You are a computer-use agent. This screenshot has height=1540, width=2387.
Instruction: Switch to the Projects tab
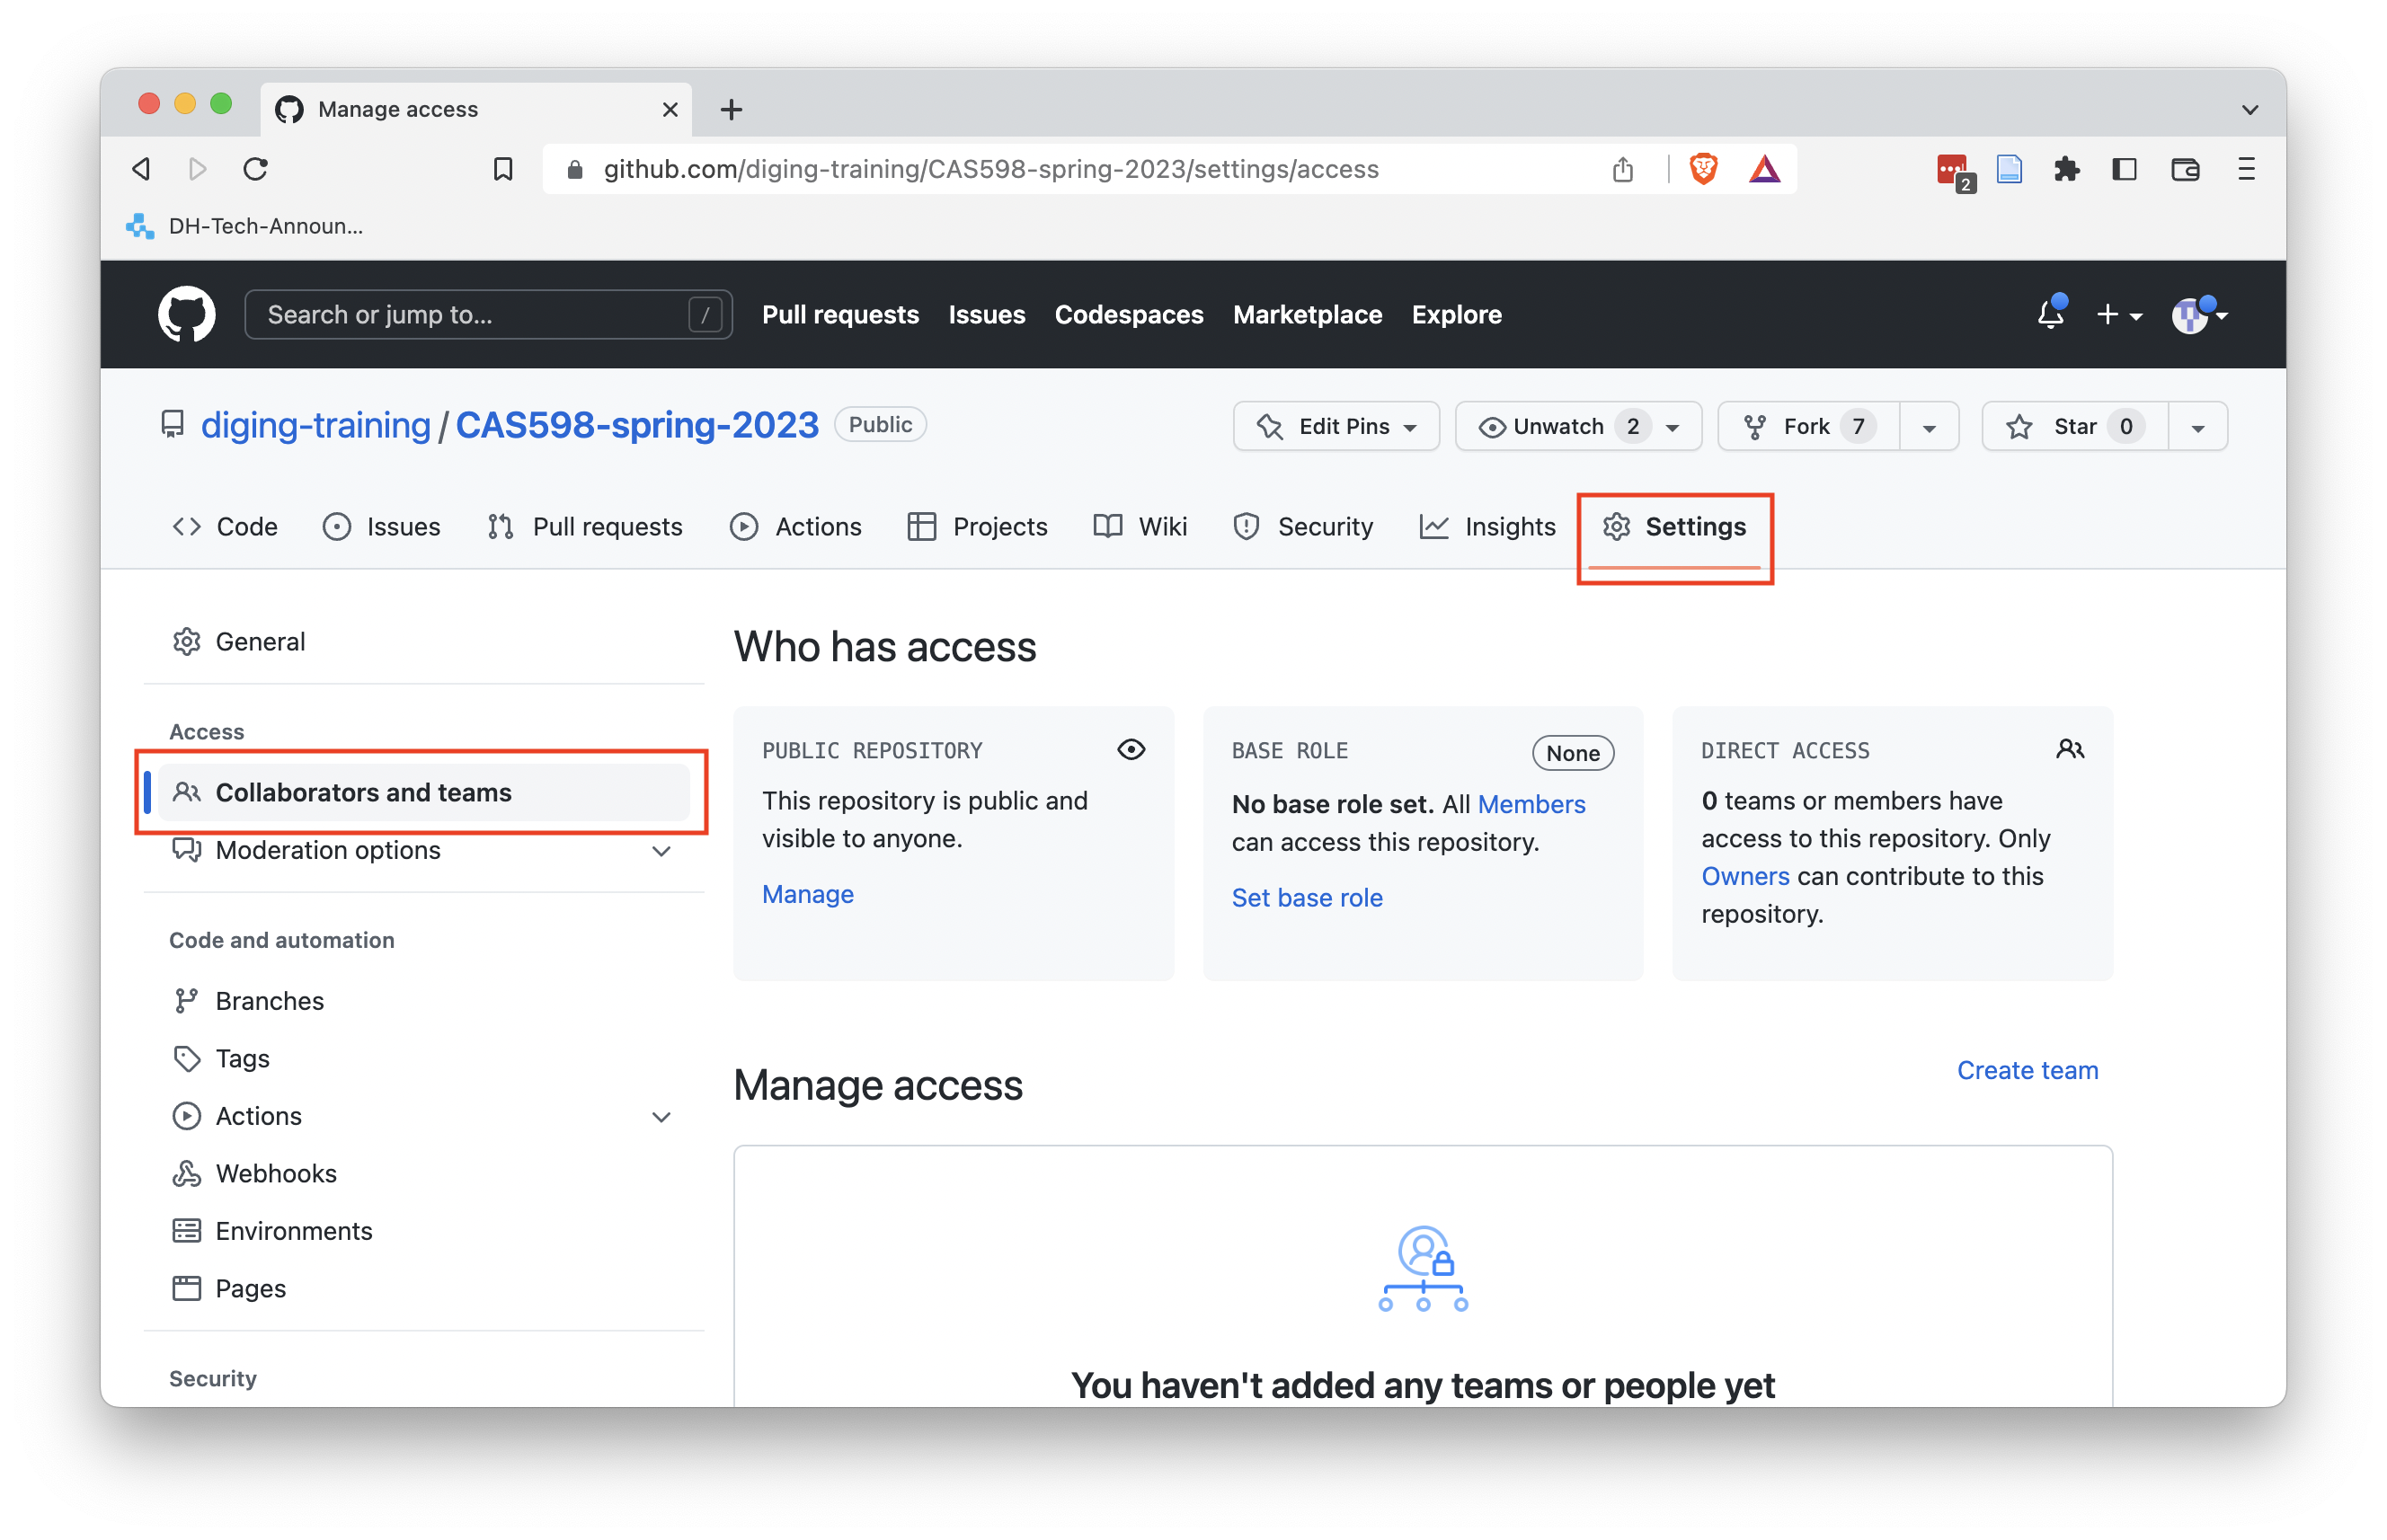977,526
